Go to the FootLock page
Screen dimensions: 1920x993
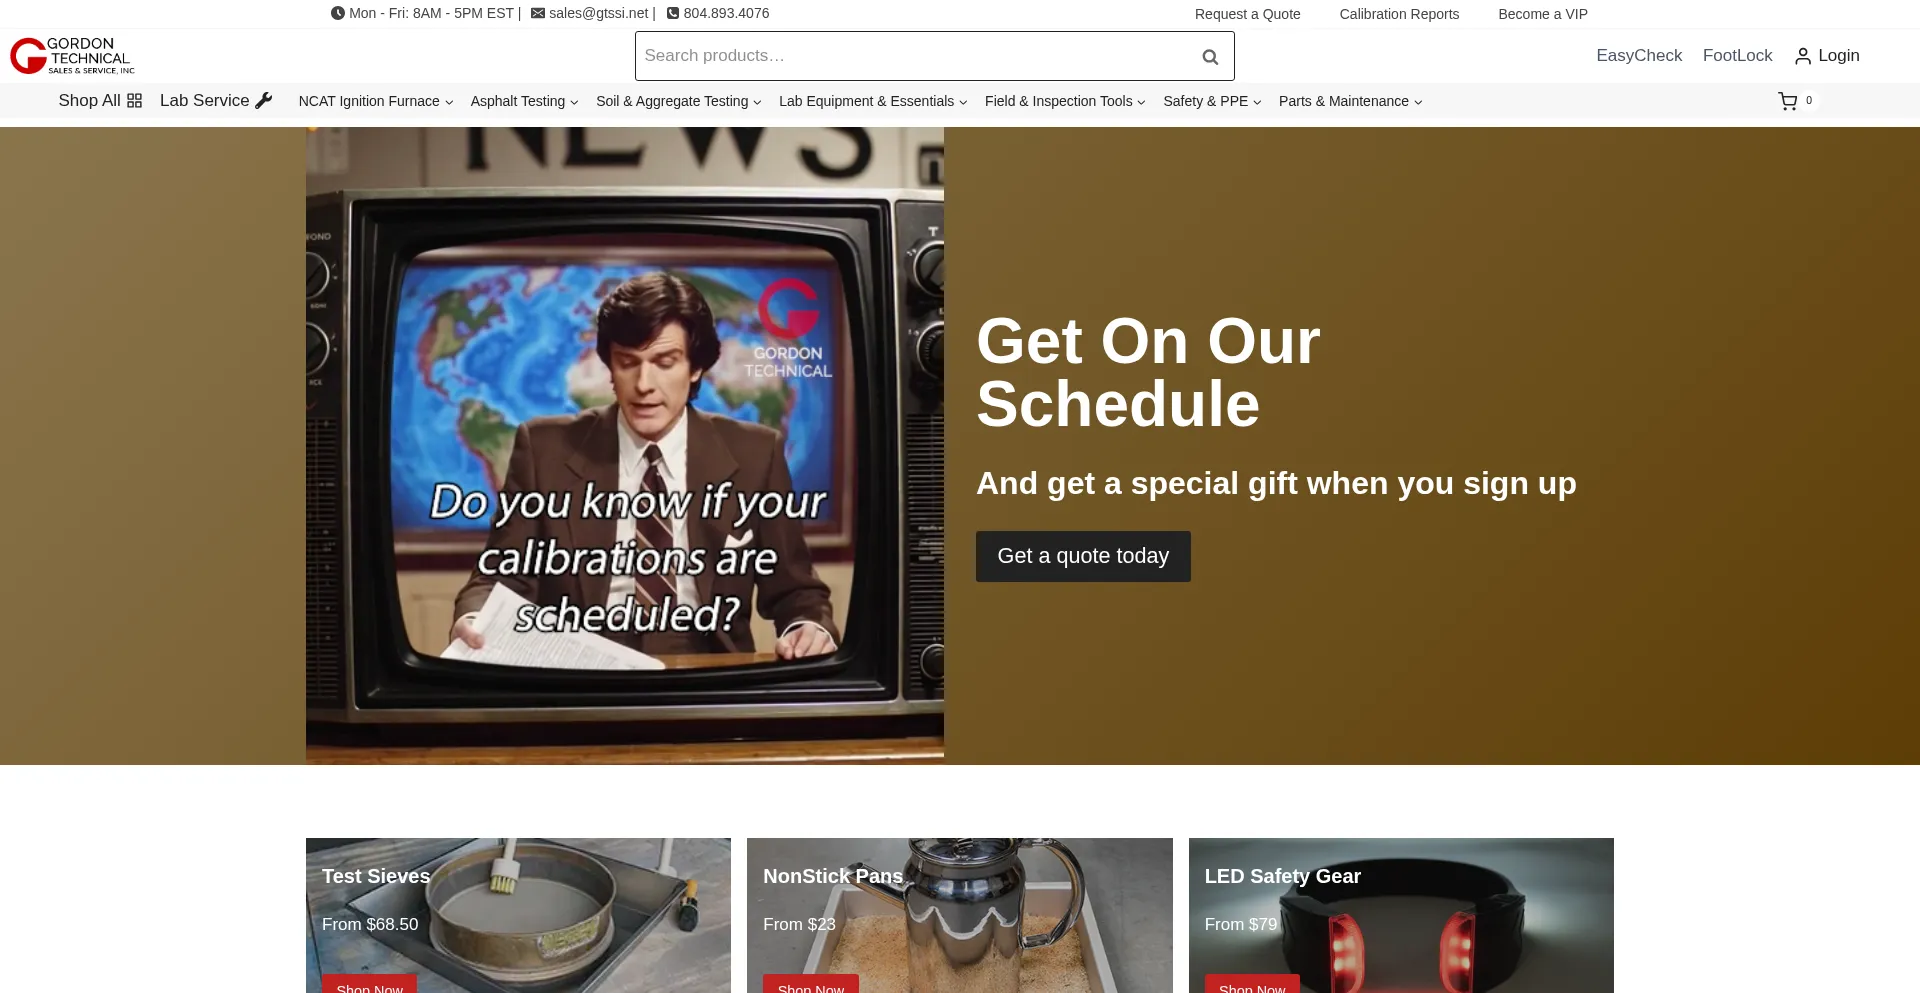[1737, 56]
